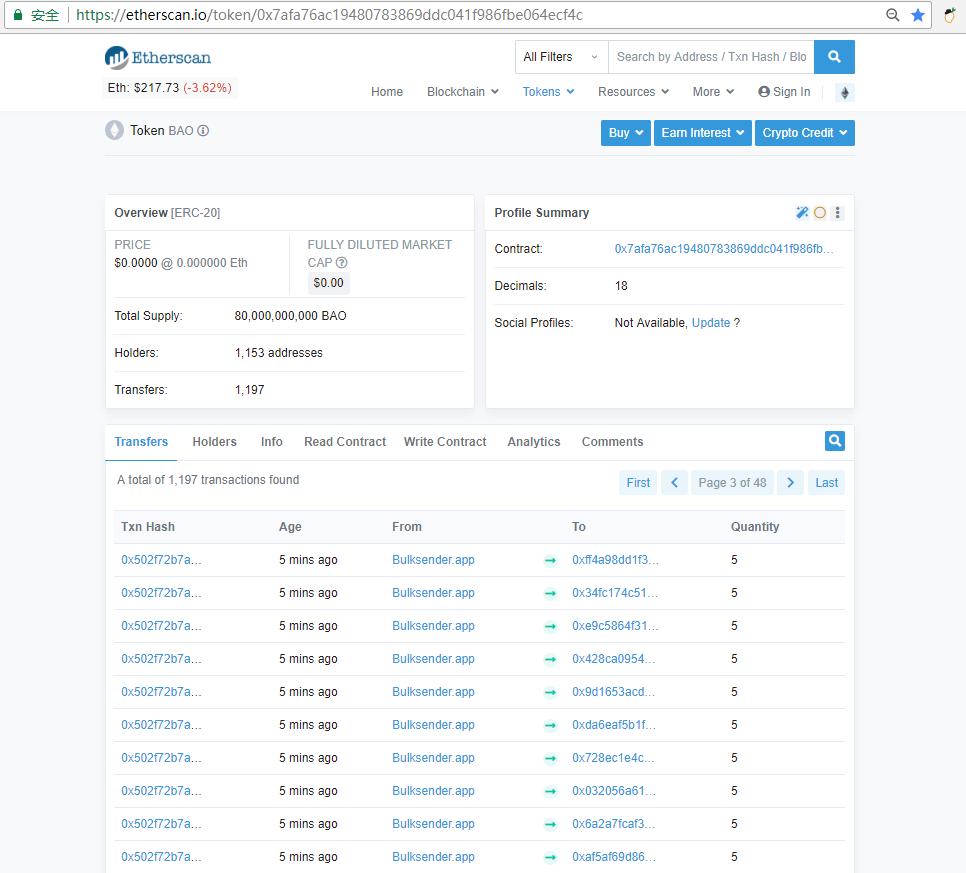
Task: Expand the Resources menu
Action: [633, 92]
